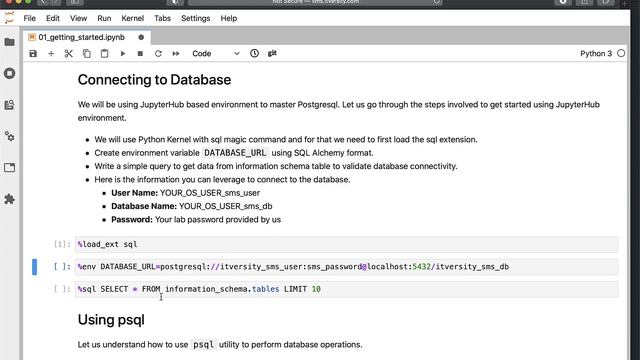This screenshot has width=640, height=360.
Task: Open the Git sidebar panel icon
Action: coord(9,105)
